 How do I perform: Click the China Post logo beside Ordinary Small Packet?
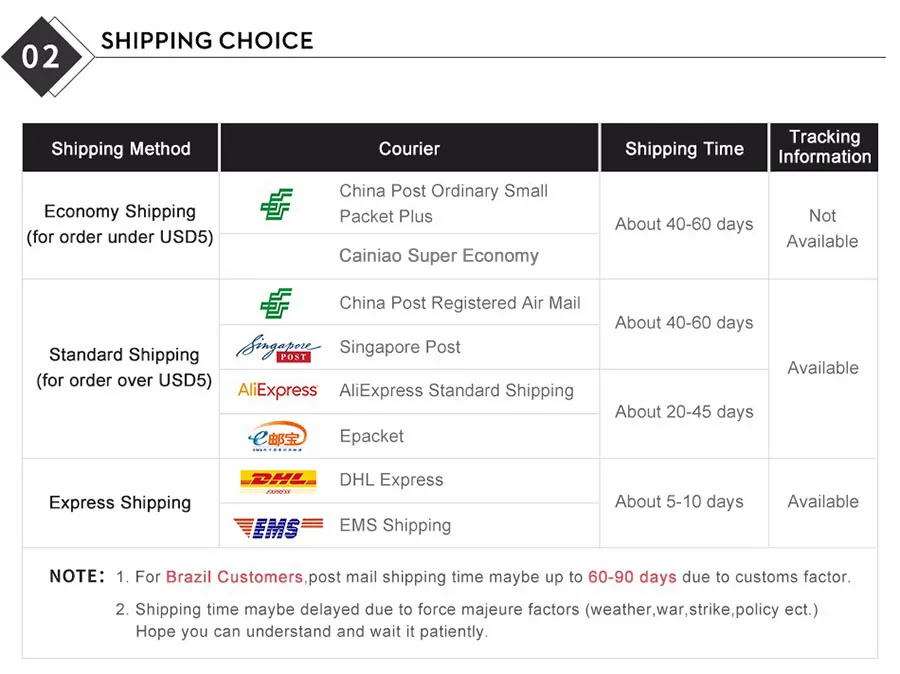pos(277,204)
